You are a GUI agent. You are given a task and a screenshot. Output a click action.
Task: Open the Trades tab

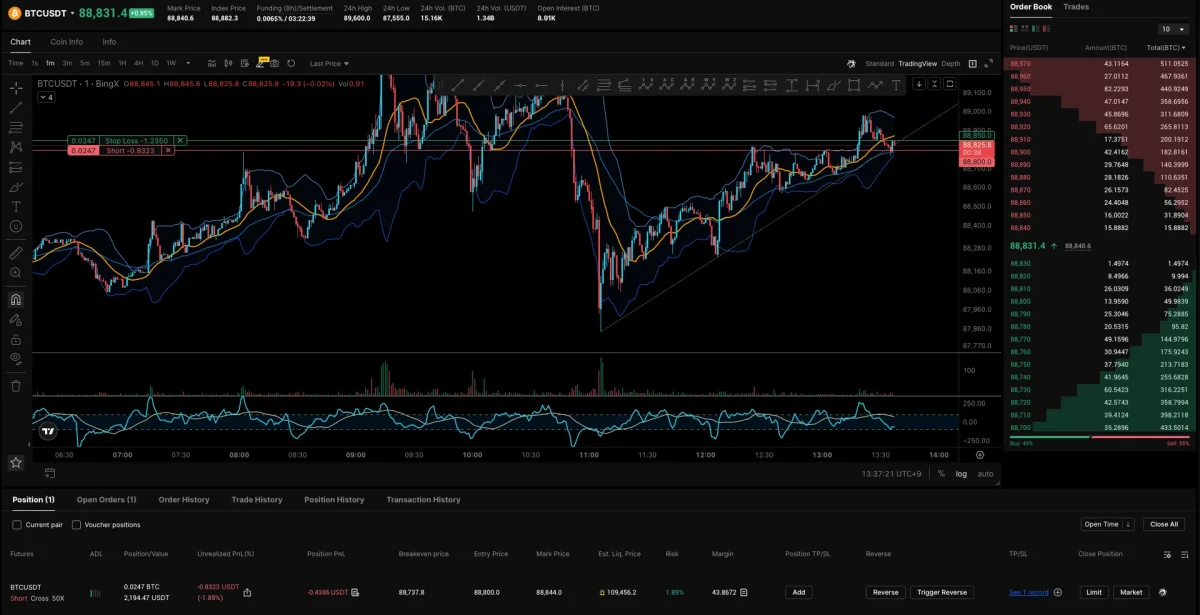tap(1076, 7)
